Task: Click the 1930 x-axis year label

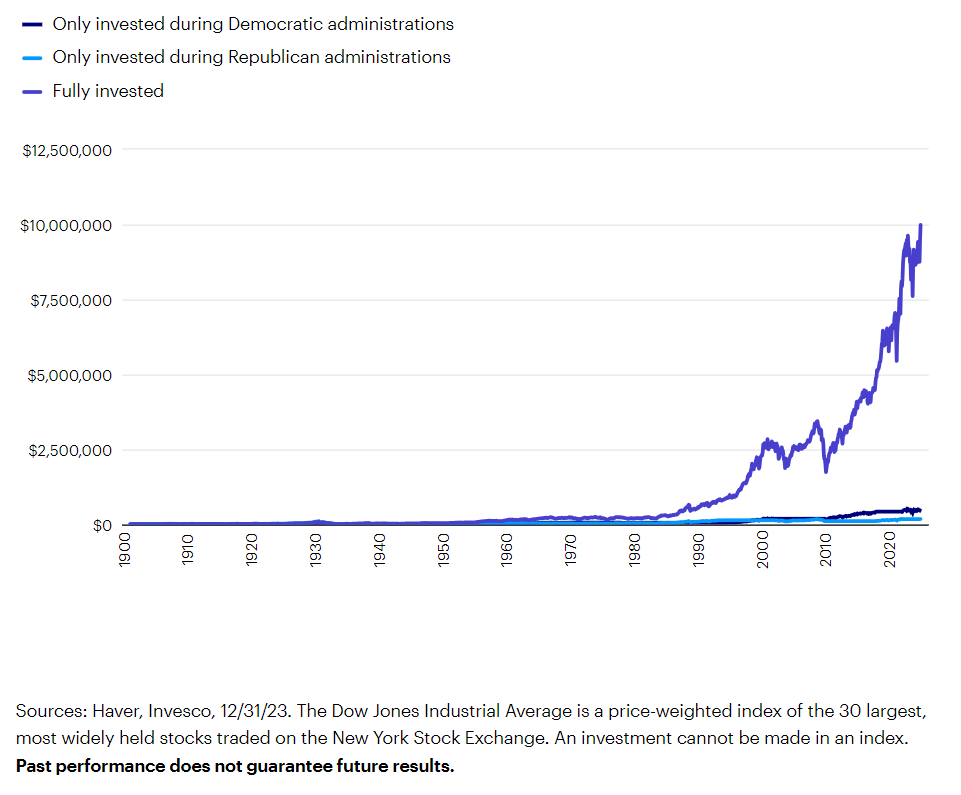Action: tap(316, 550)
